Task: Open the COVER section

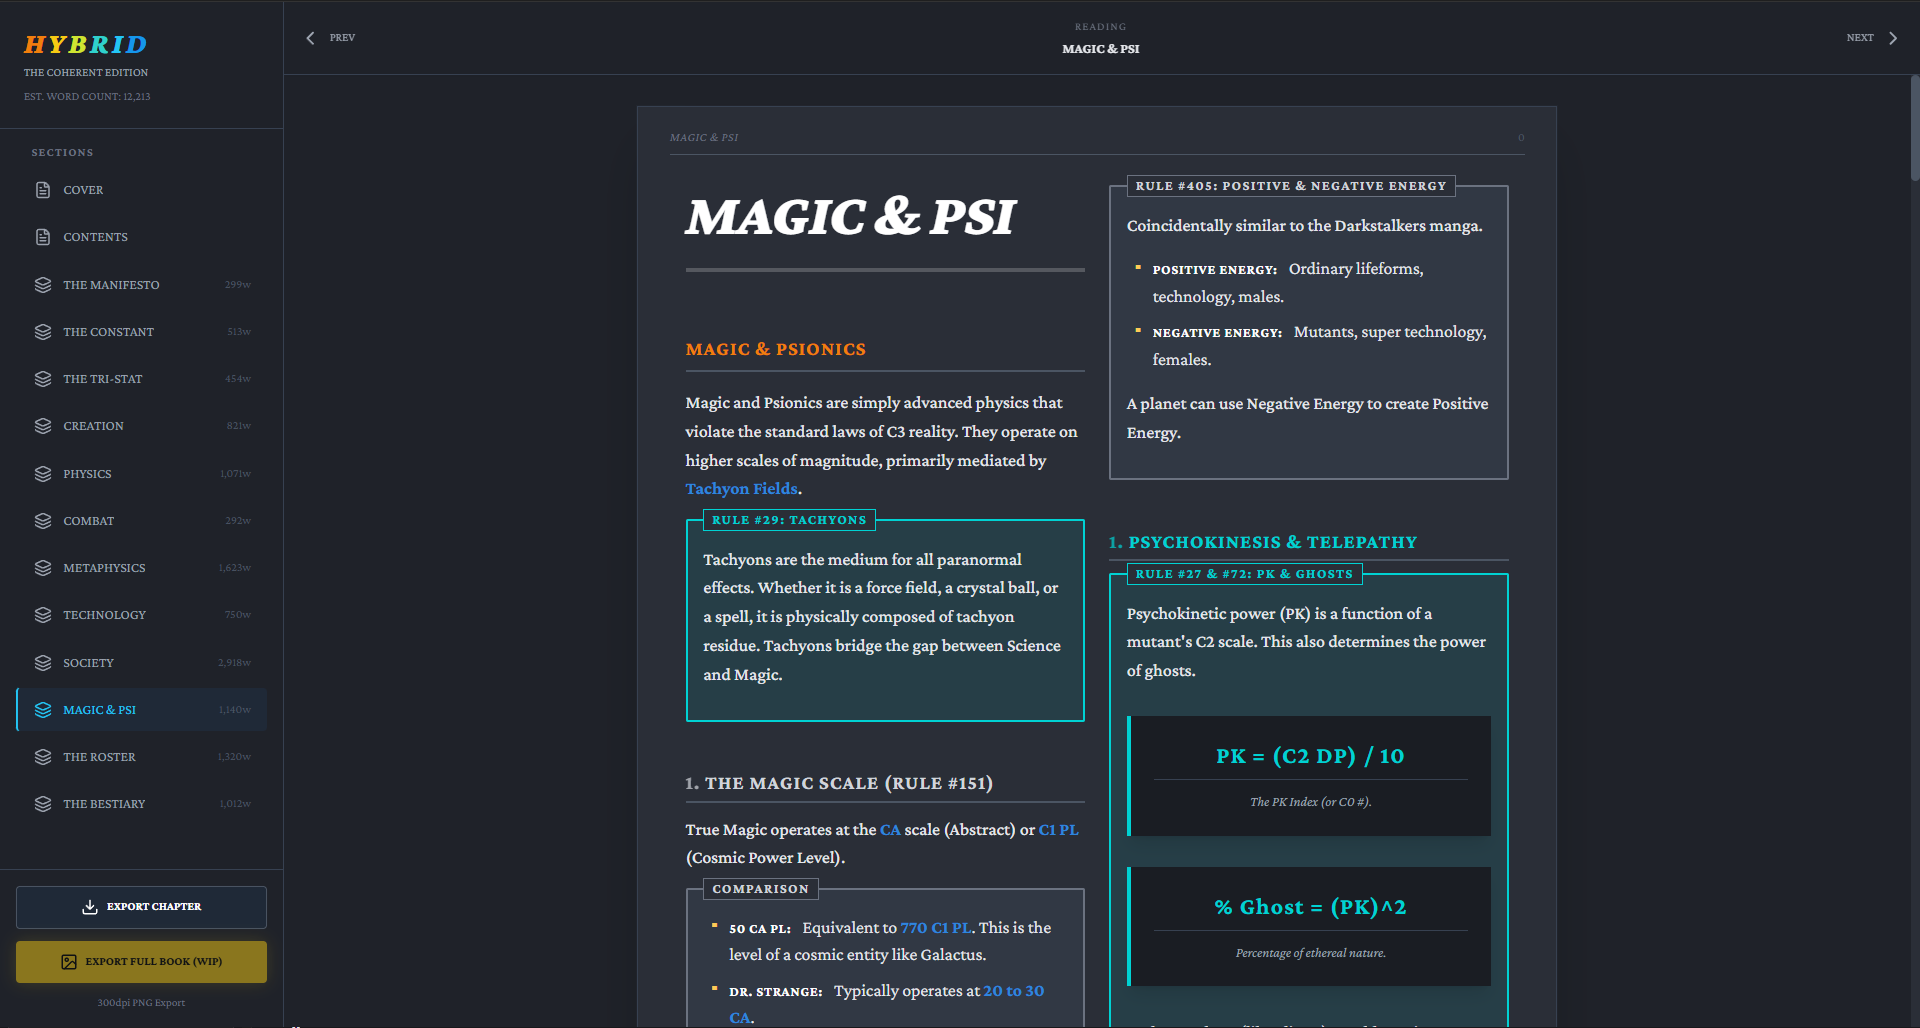Action: 141,190
